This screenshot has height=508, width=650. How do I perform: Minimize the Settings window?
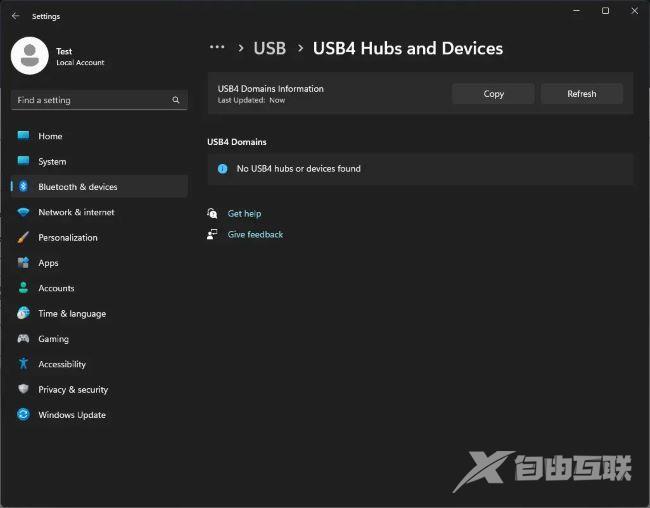576,11
